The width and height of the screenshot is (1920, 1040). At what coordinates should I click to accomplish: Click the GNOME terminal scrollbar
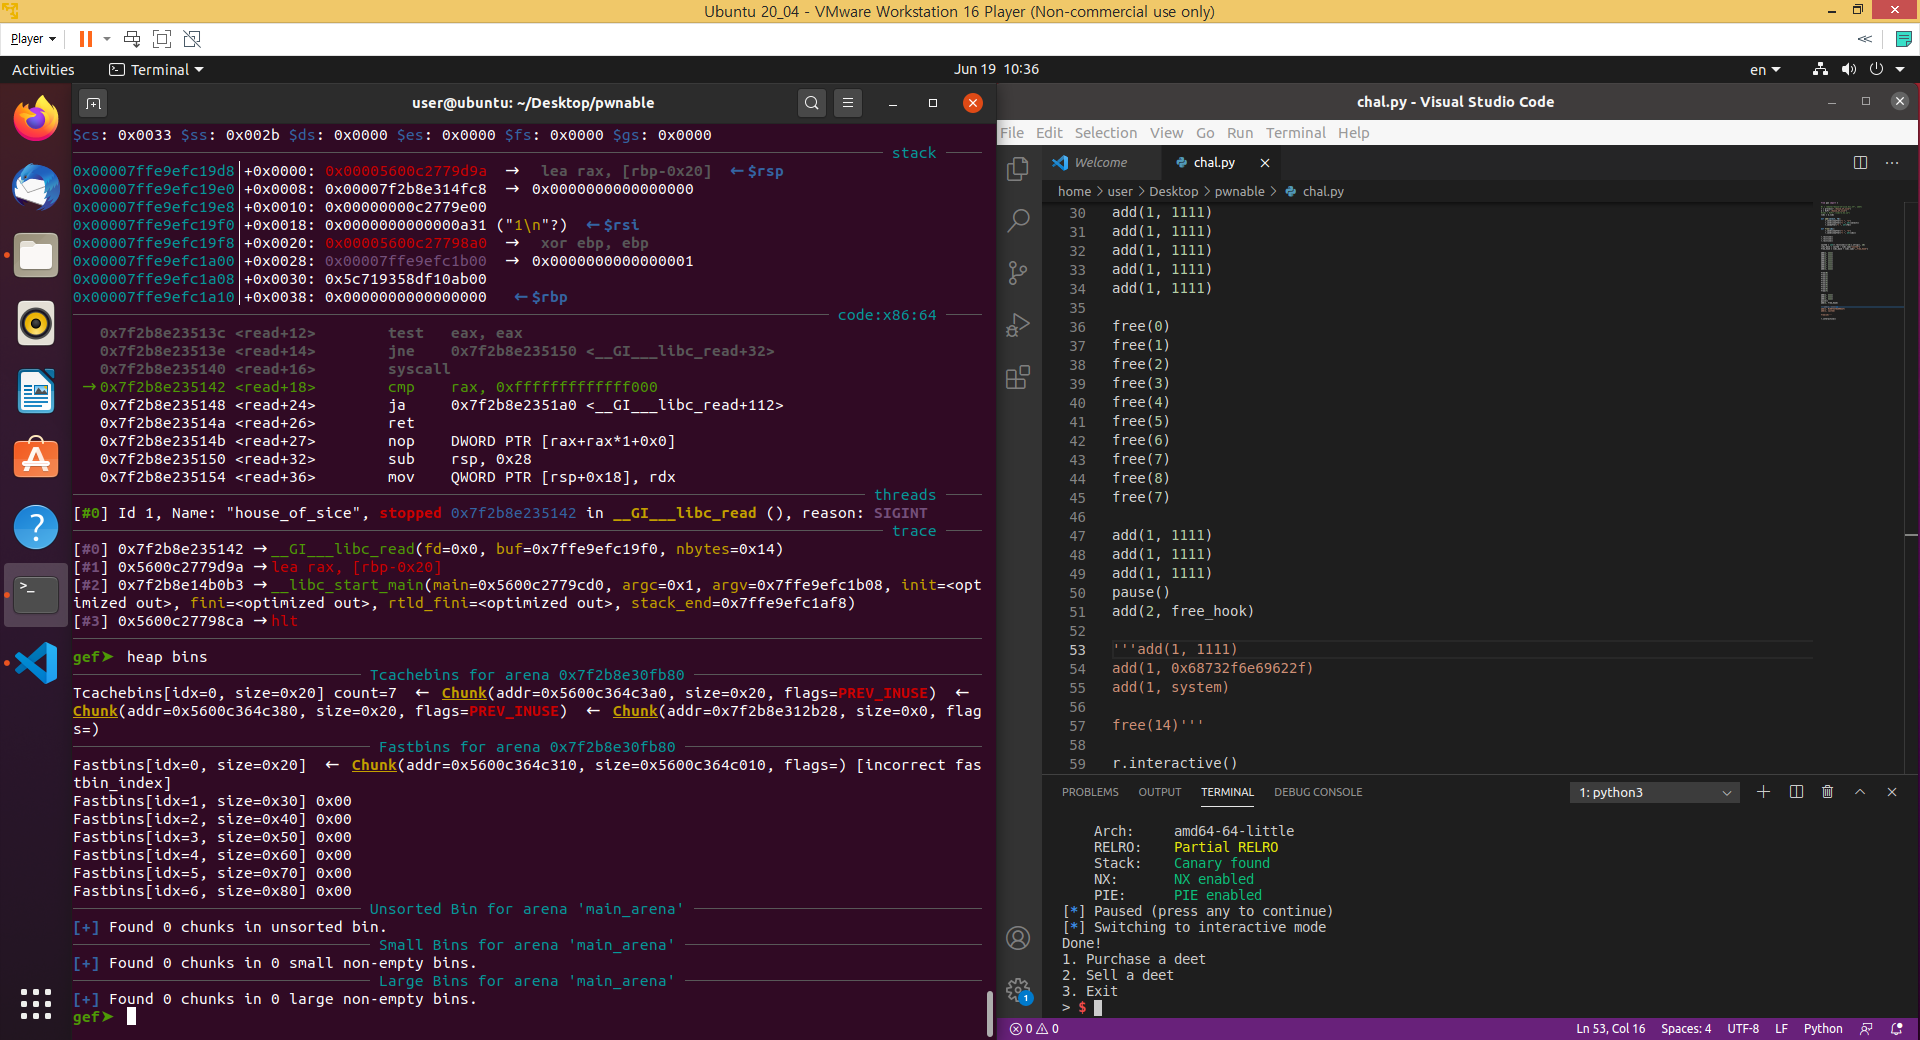[x=990, y=1013]
